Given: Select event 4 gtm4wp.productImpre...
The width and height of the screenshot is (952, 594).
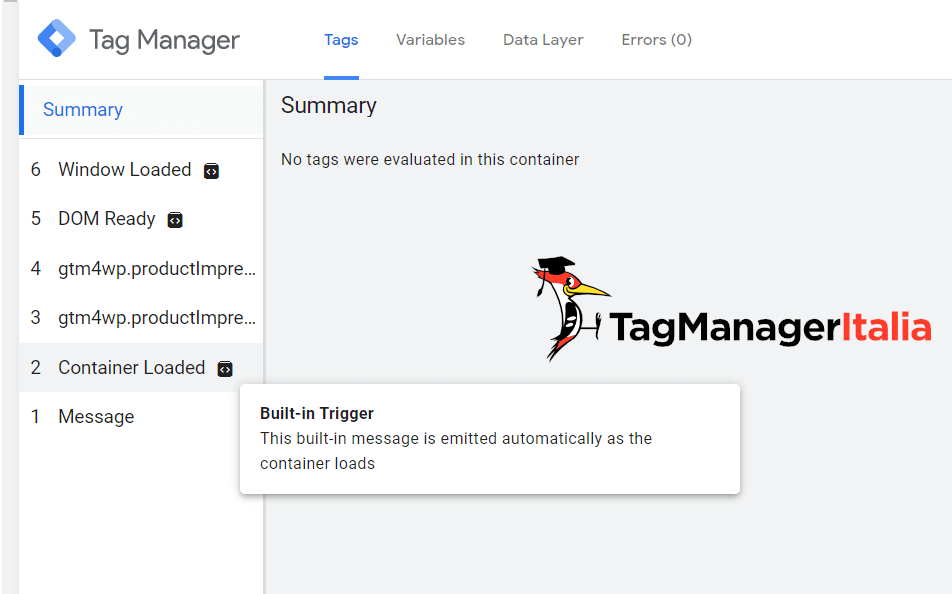Looking at the screenshot, I should (x=141, y=268).
